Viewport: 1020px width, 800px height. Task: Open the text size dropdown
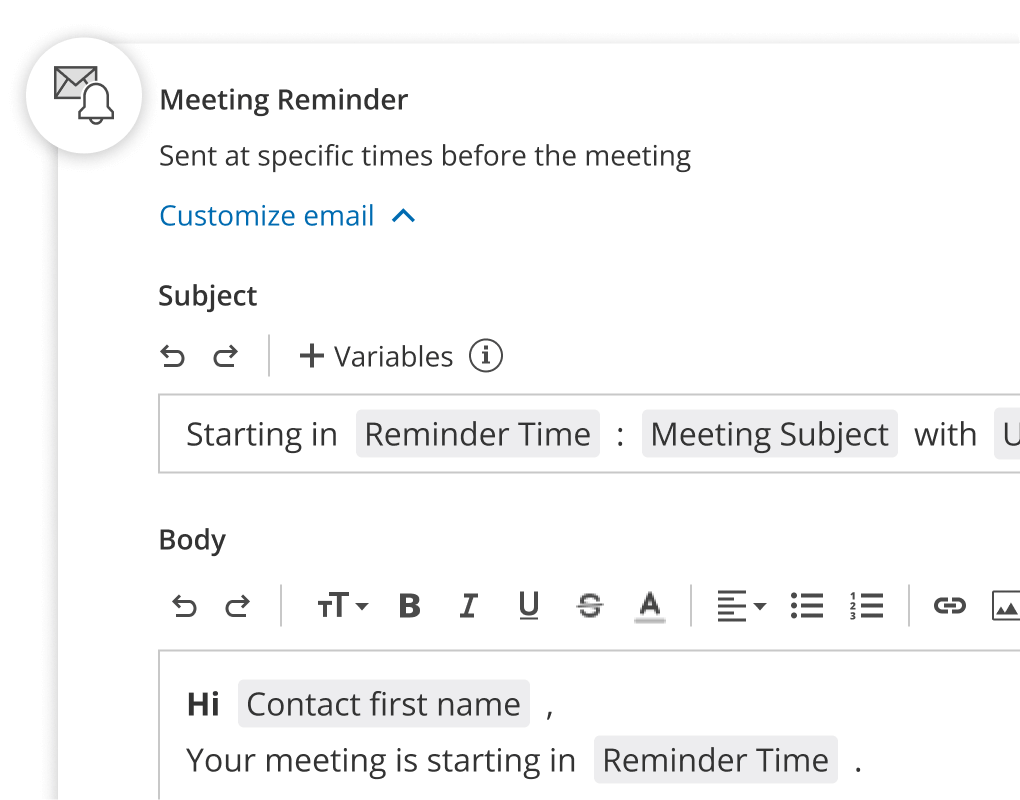341,605
